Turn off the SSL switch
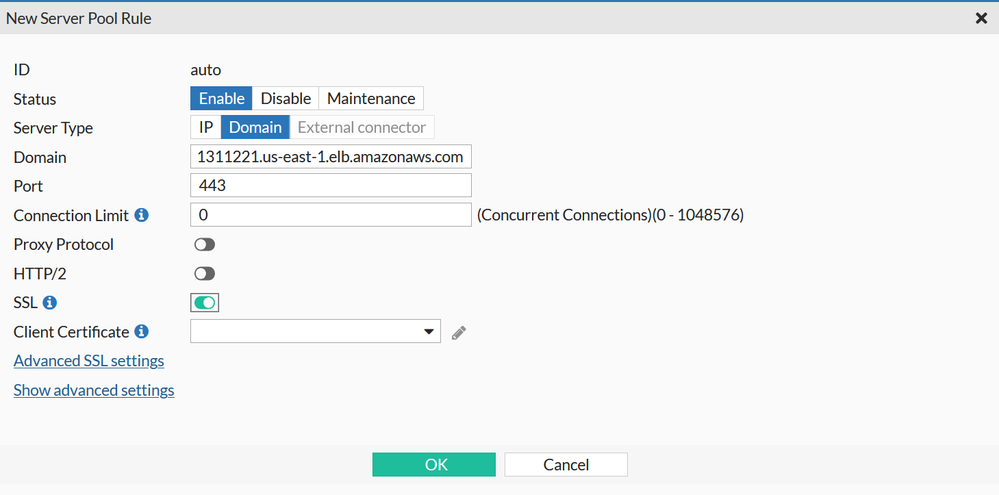This screenshot has height=495, width=999. pos(204,302)
